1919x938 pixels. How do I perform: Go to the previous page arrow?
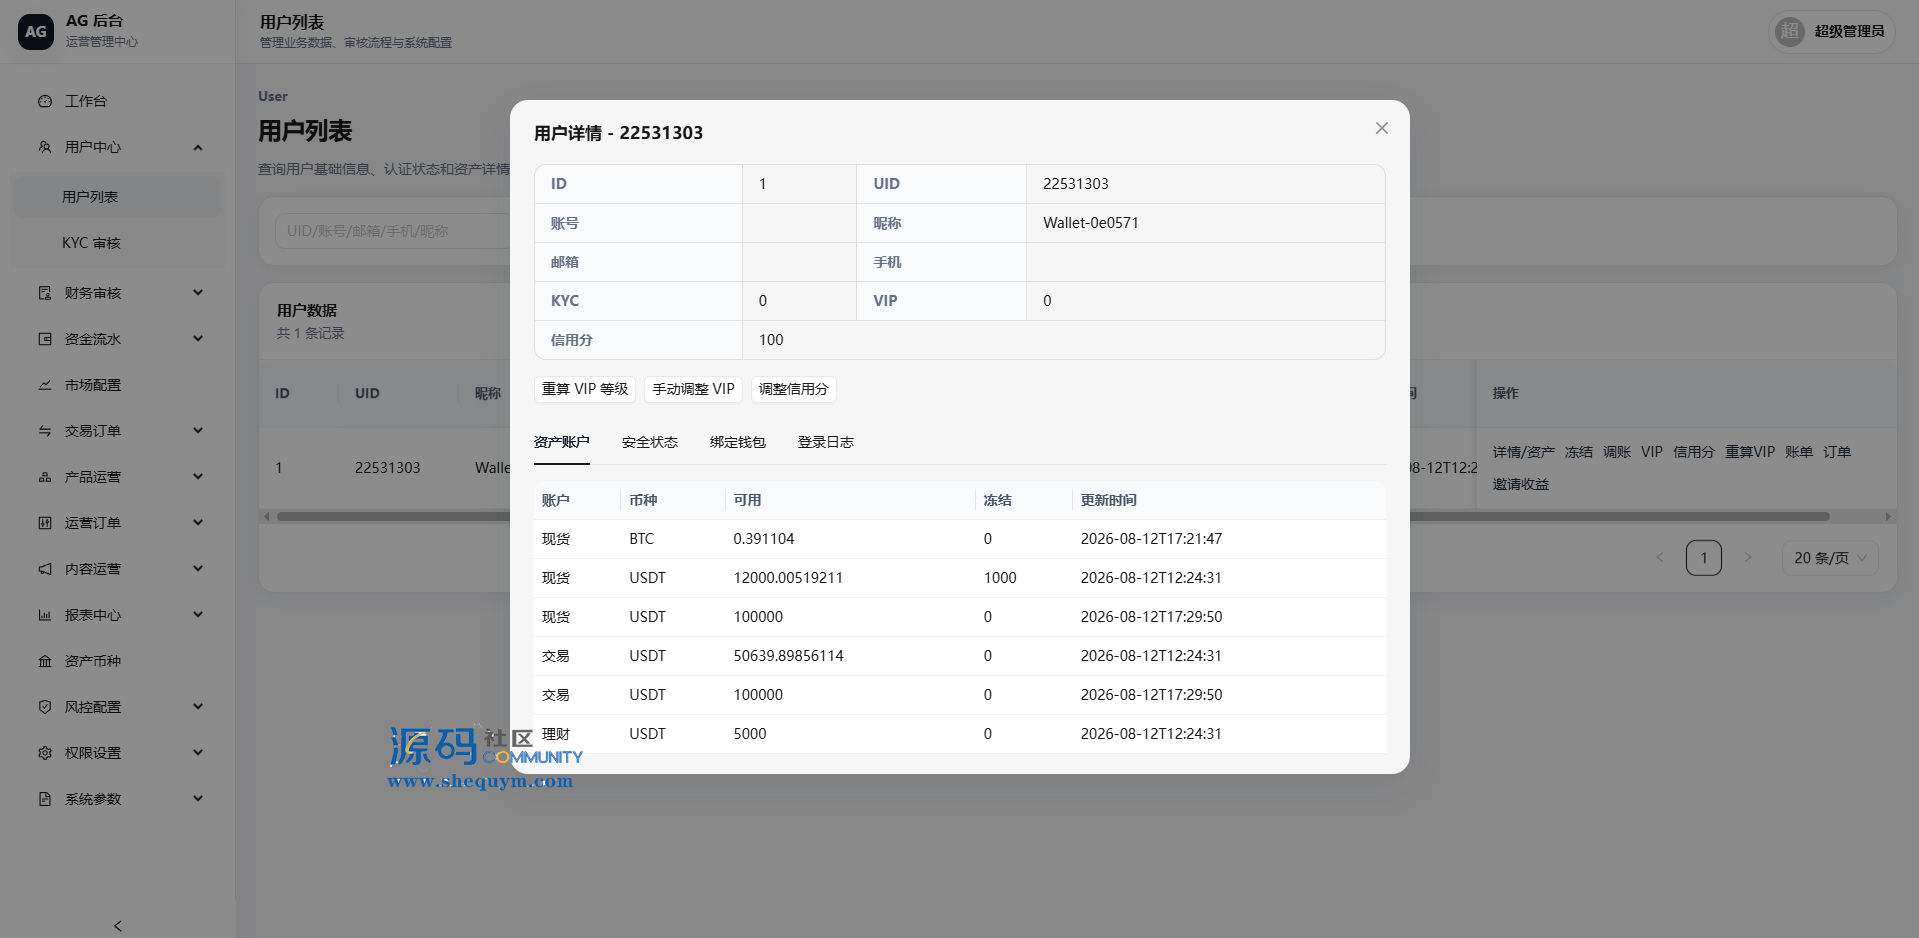(x=1660, y=557)
